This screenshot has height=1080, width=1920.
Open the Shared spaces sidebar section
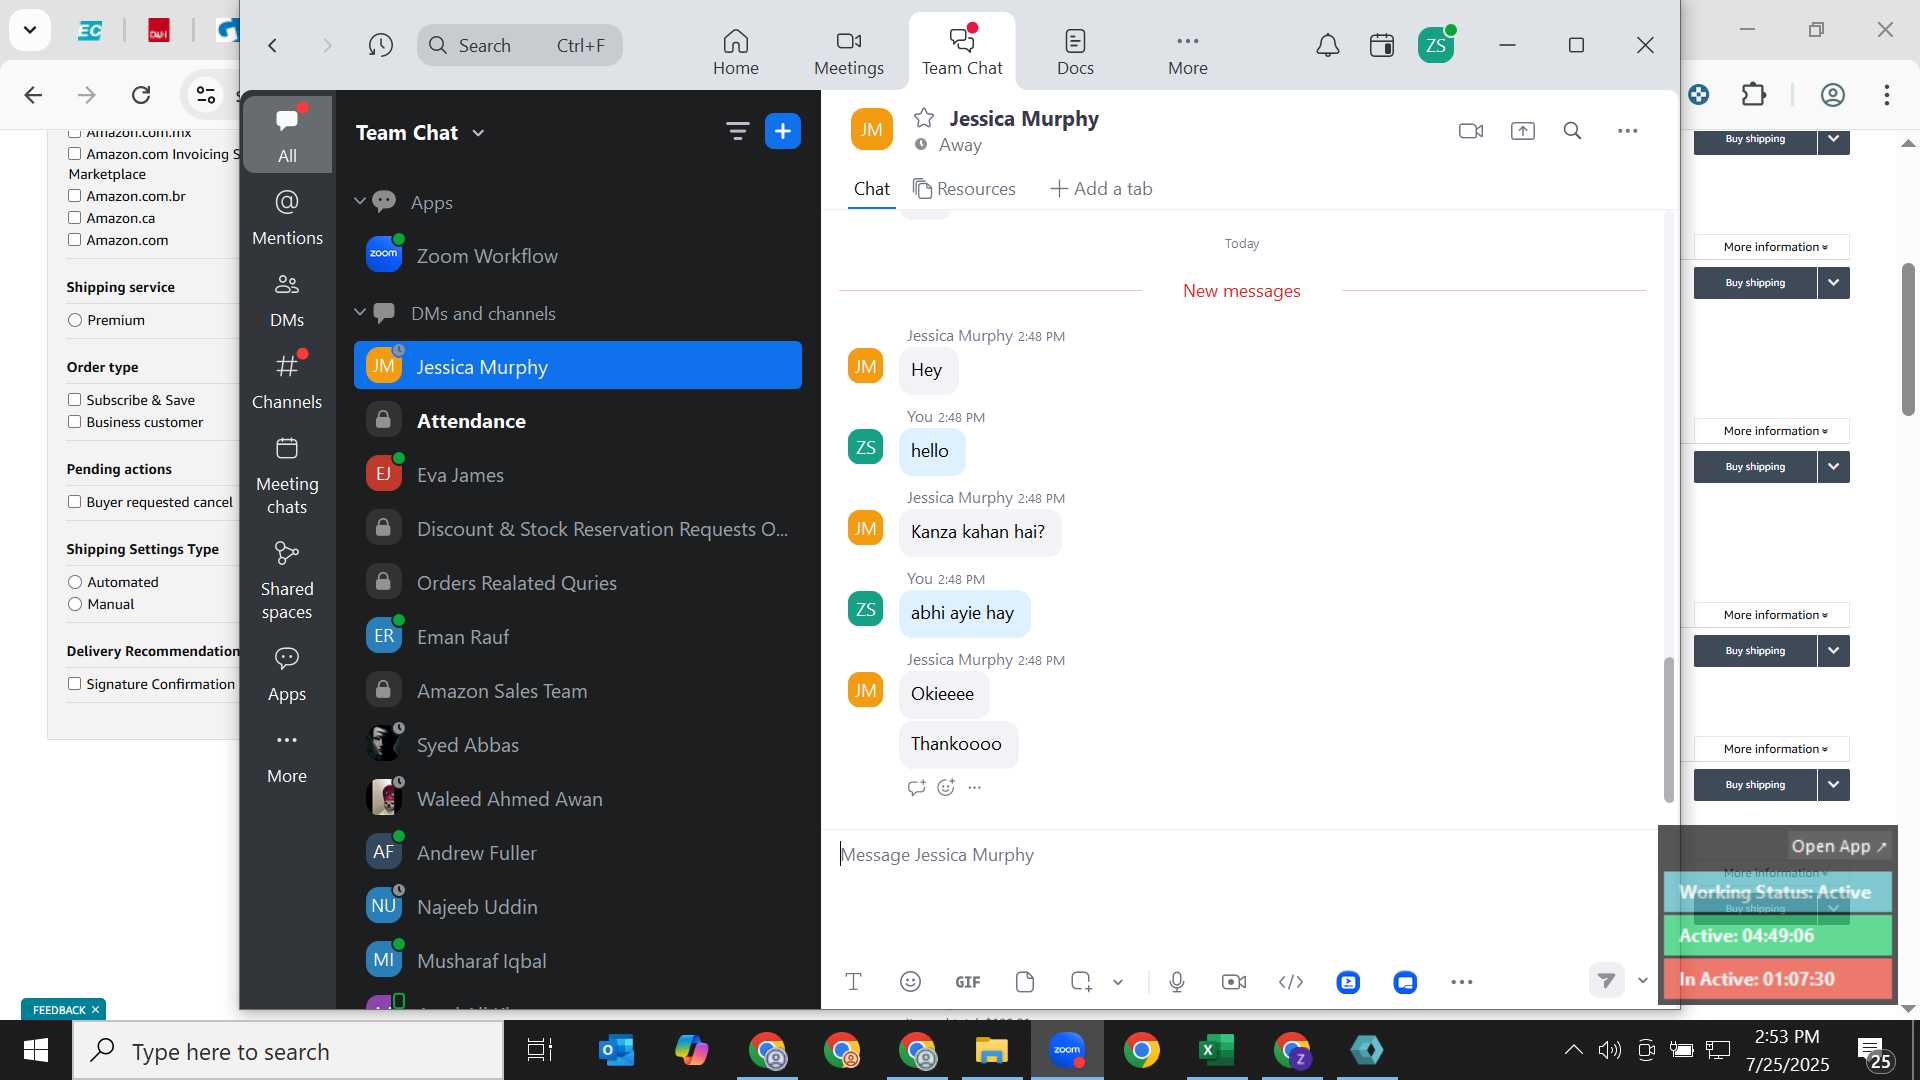point(287,581)
